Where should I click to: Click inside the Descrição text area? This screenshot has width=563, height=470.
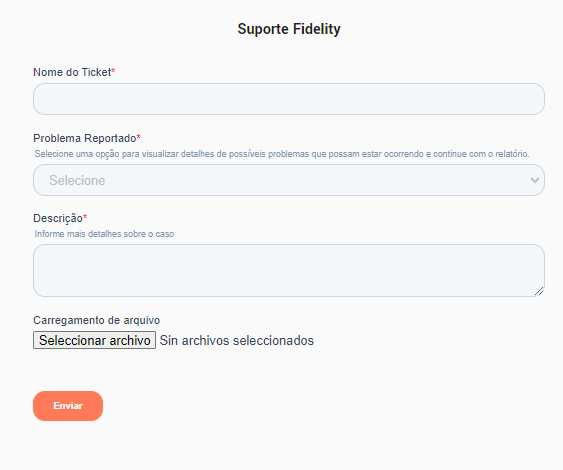point(289,271)
